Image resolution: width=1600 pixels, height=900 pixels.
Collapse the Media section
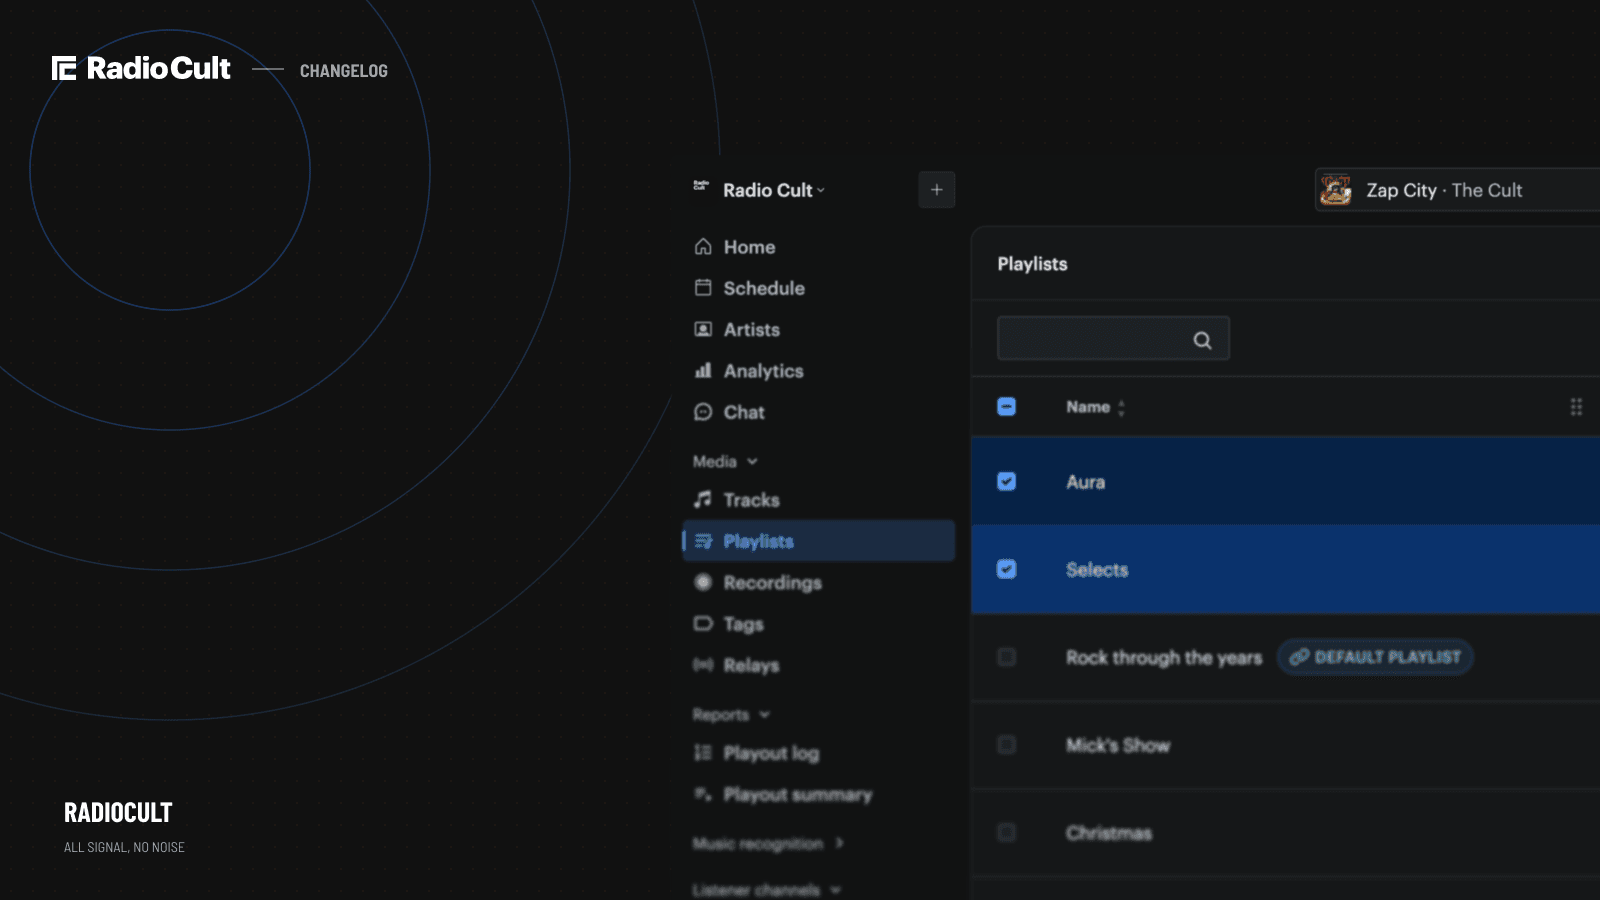pos(726,461)
